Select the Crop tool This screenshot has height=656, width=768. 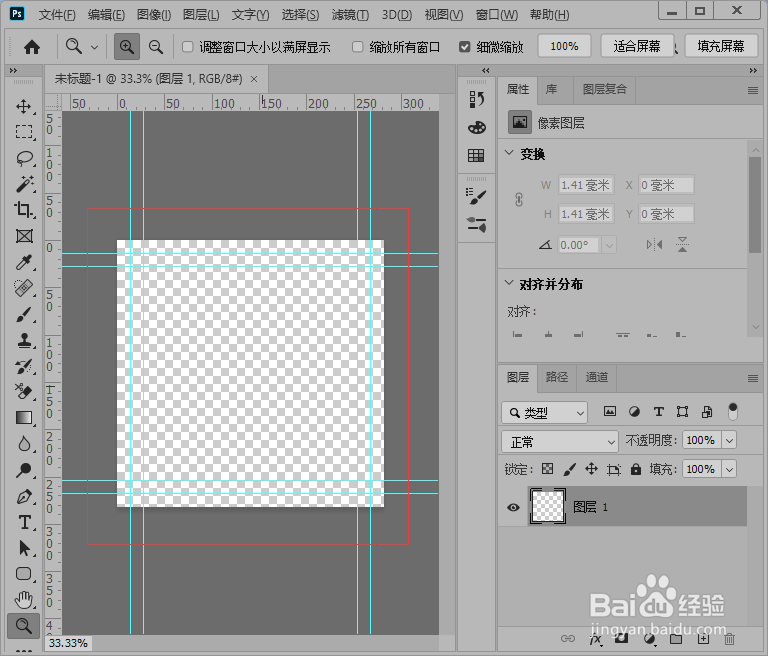click(x=24, y=210)
